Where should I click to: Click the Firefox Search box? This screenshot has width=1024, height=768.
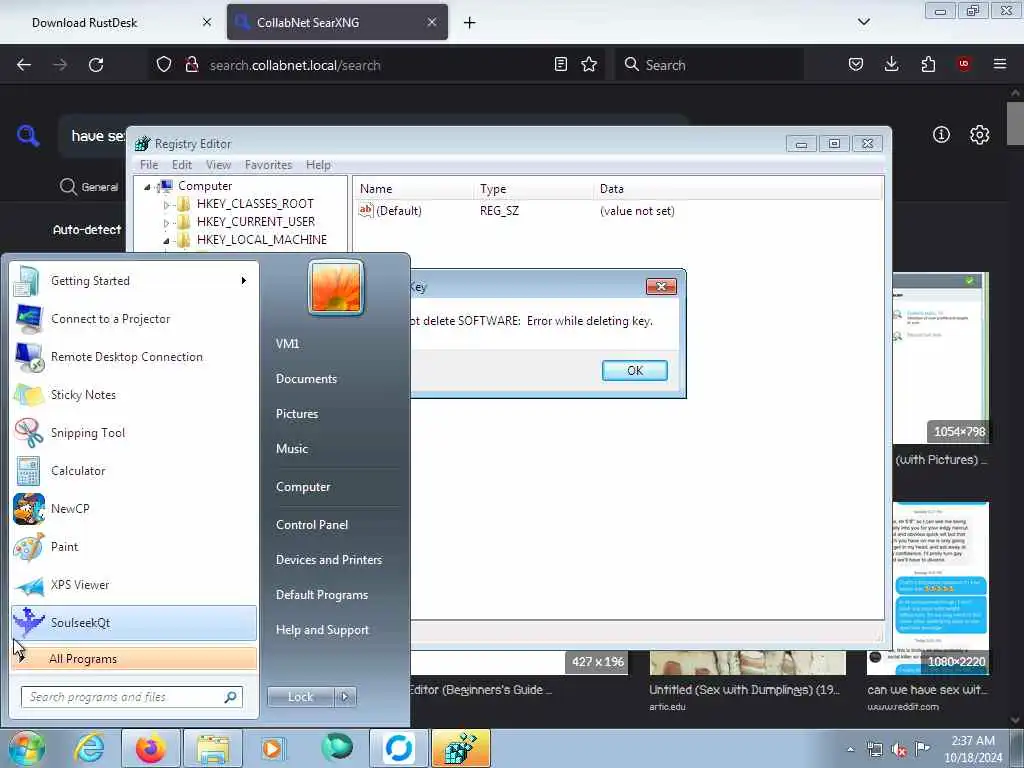709,65
